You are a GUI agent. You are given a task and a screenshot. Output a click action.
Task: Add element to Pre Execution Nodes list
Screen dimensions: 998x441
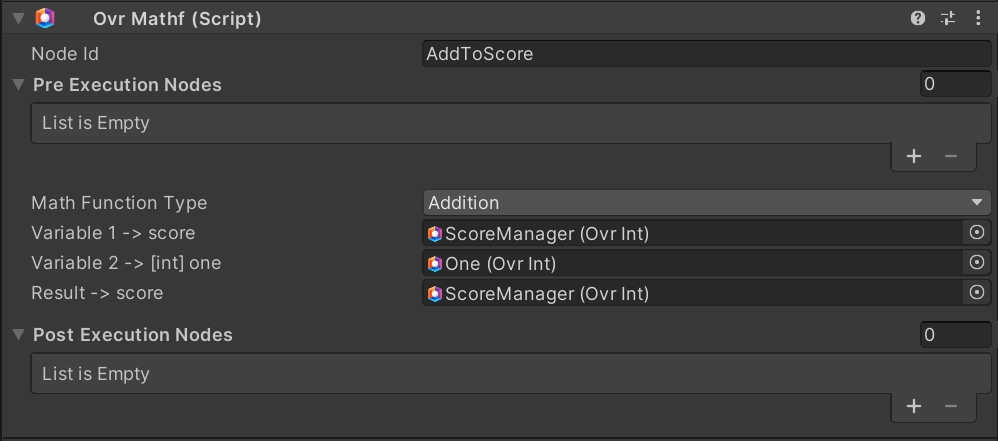[913, 156]
